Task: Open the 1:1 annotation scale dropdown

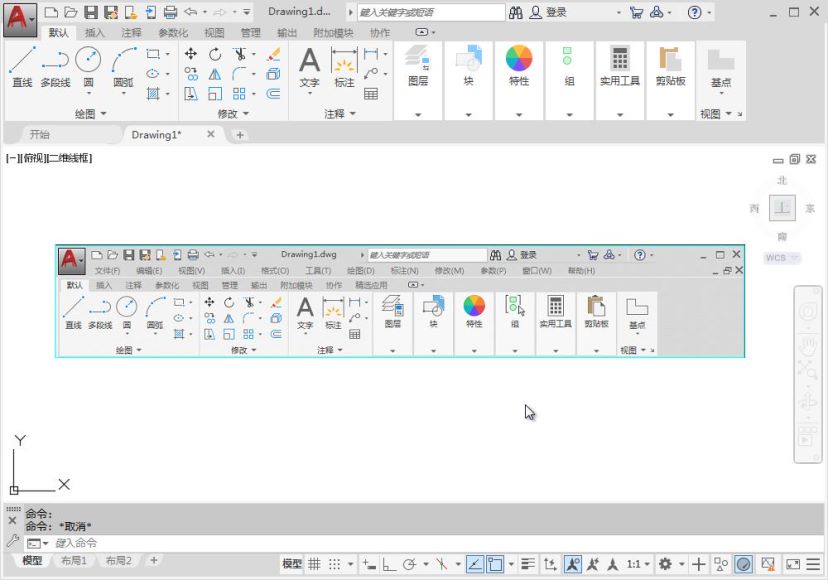Action: (x=638, y=564)
